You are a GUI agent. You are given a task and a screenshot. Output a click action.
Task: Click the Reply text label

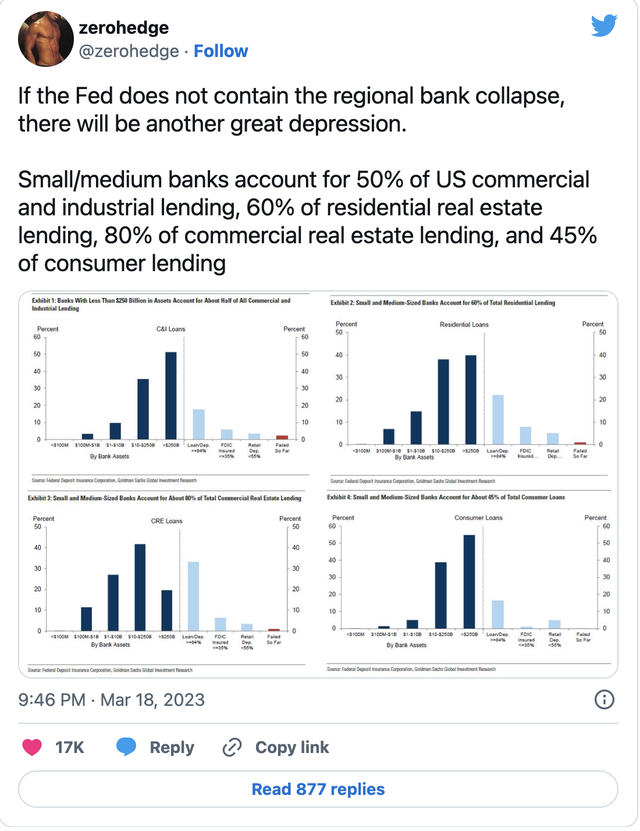[172, 747]
